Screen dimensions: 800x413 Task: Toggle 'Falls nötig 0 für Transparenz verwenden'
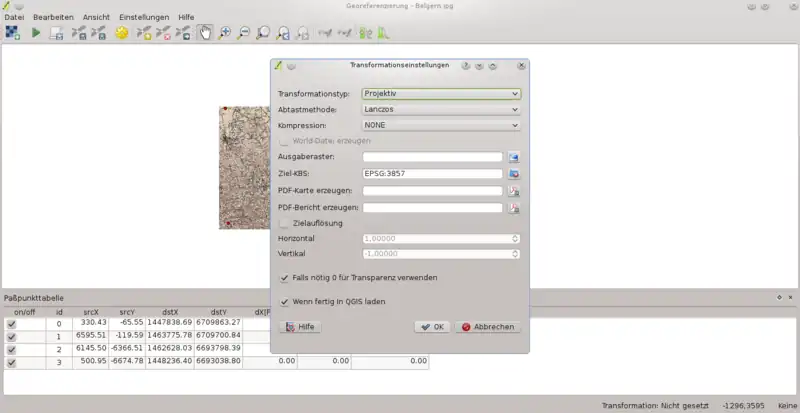286,277
